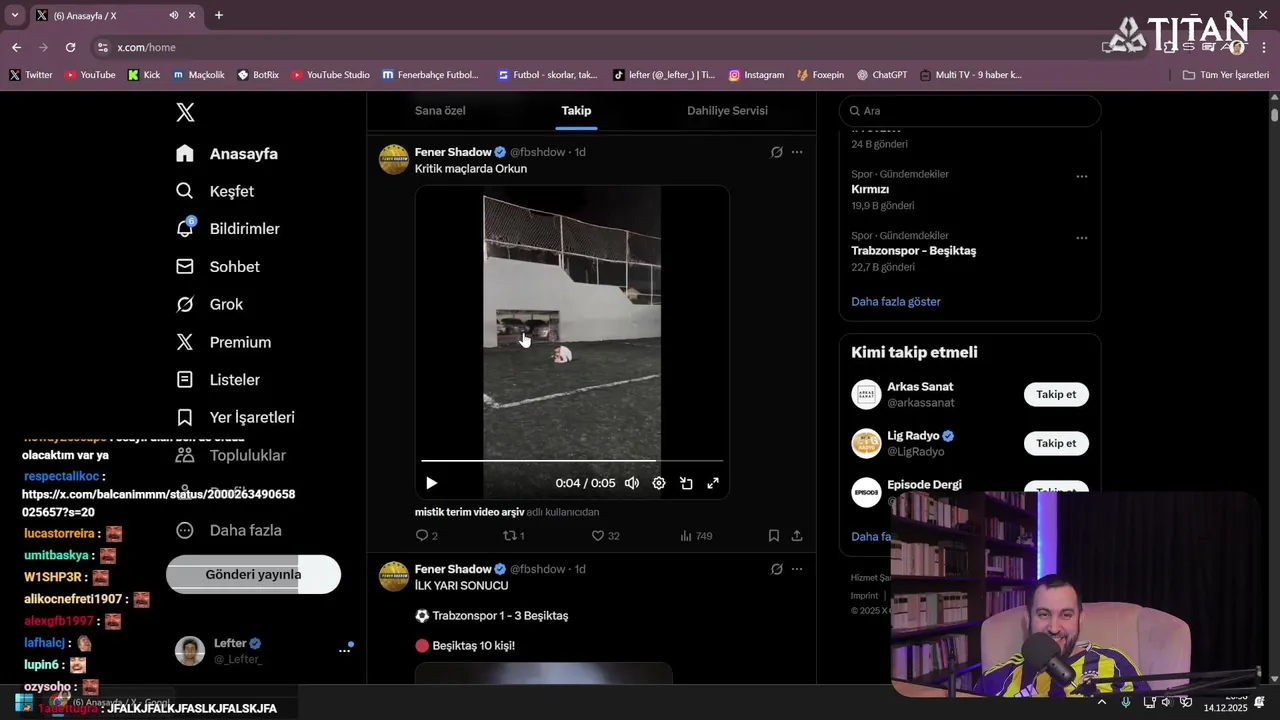Open the X logo home icon
This screenshot has width=1280, height=720.
pyautogui.click(x=185, y=112)
